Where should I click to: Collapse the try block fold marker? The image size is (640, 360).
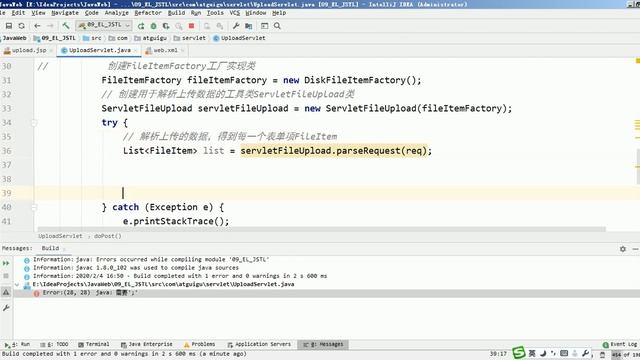pyautogui.click(x=34, y=122)
